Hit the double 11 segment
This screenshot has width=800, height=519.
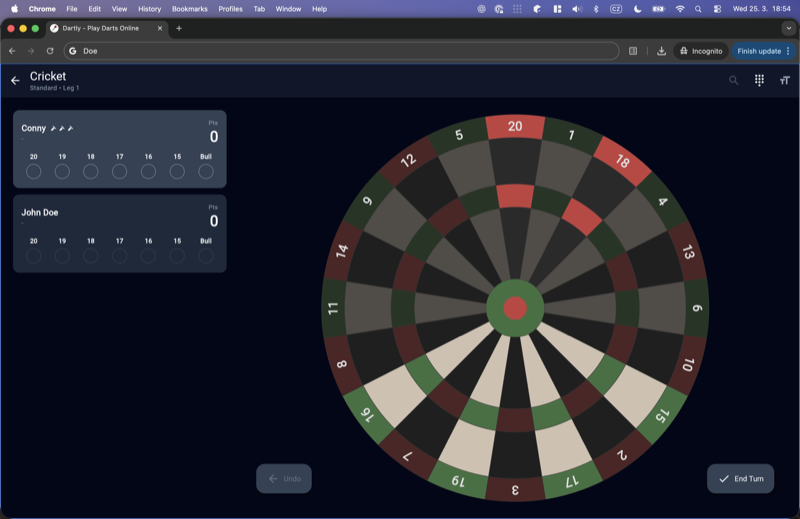coord(333,308)
